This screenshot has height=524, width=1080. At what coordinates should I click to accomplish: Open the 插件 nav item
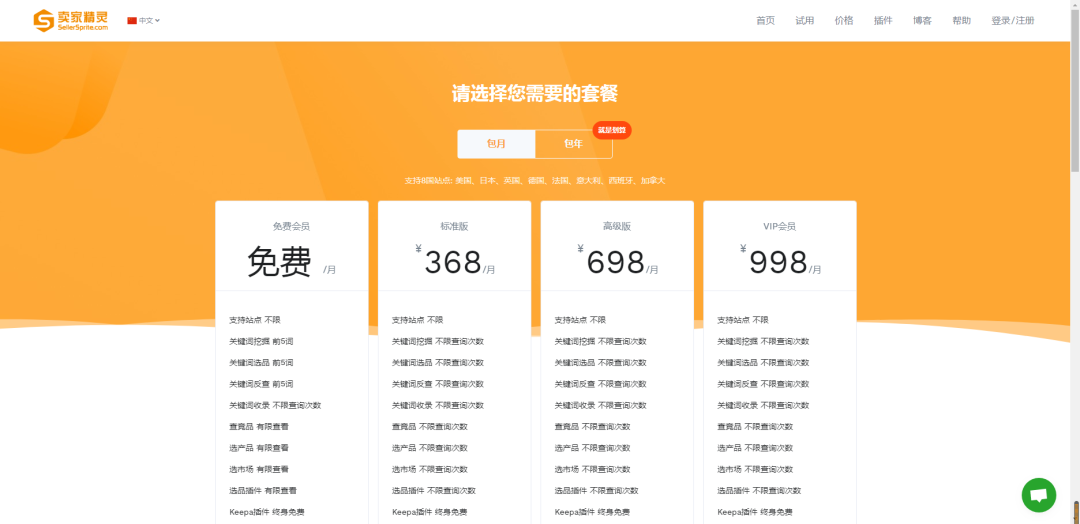tap(883, 21)
